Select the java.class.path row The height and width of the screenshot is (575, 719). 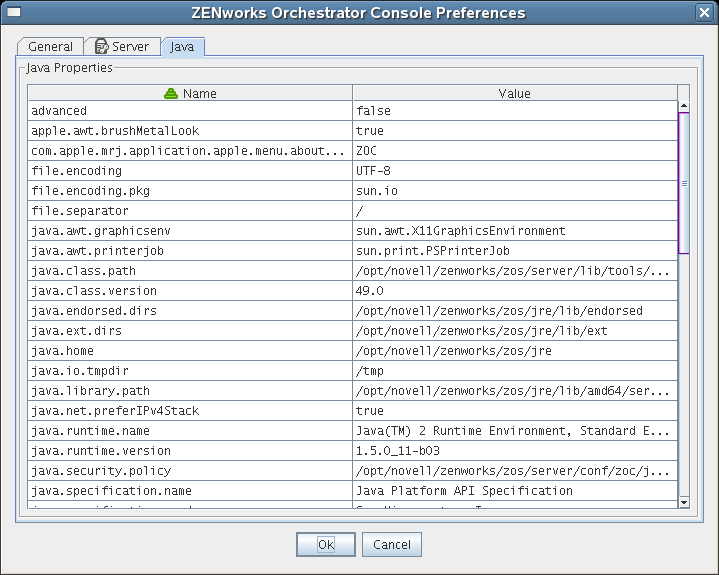190,271
